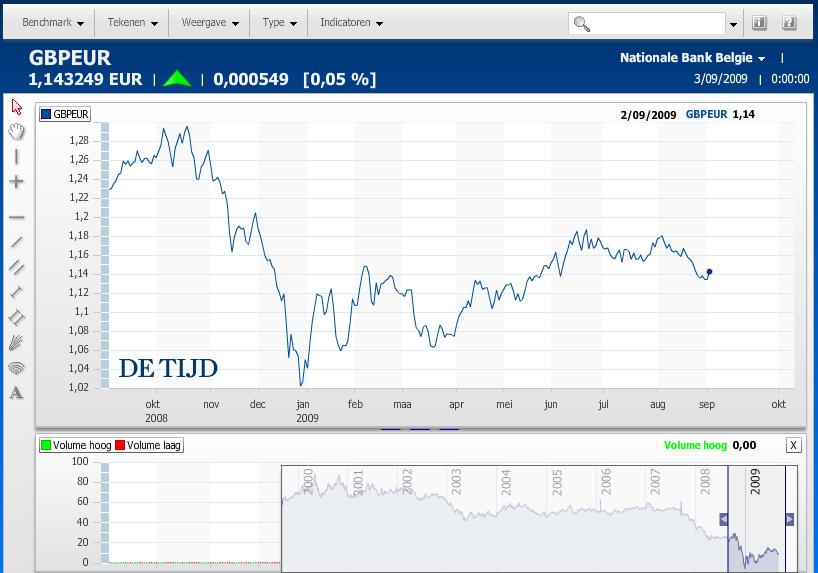
Task: Click the left handle of timeline range
Action: (x=724, y=519)
